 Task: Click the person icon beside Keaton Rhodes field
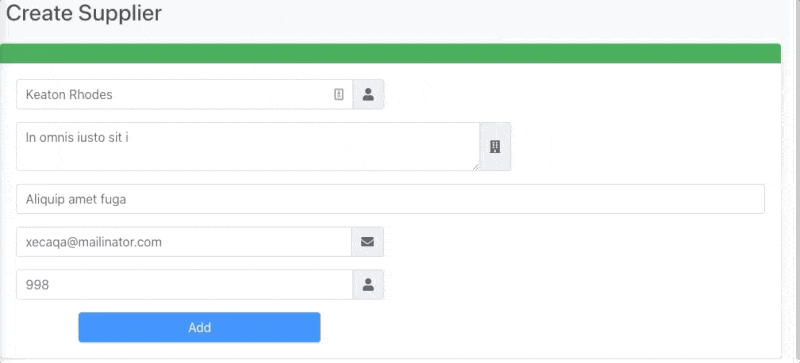click(x=368, y=94)
